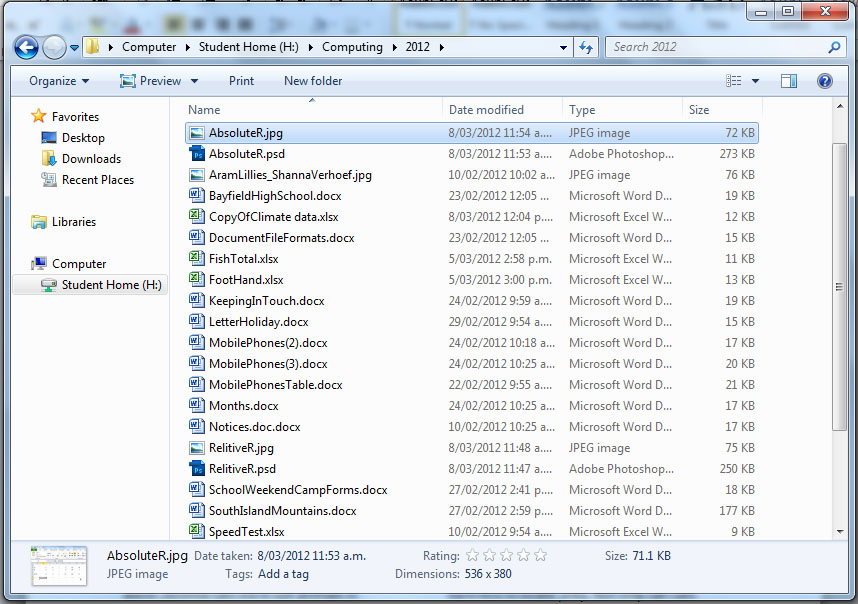The height and width of the screenshot is (604, 858).
Task: Select RelitiveR.psd Photoshop icon
Action: pos(197,469)
